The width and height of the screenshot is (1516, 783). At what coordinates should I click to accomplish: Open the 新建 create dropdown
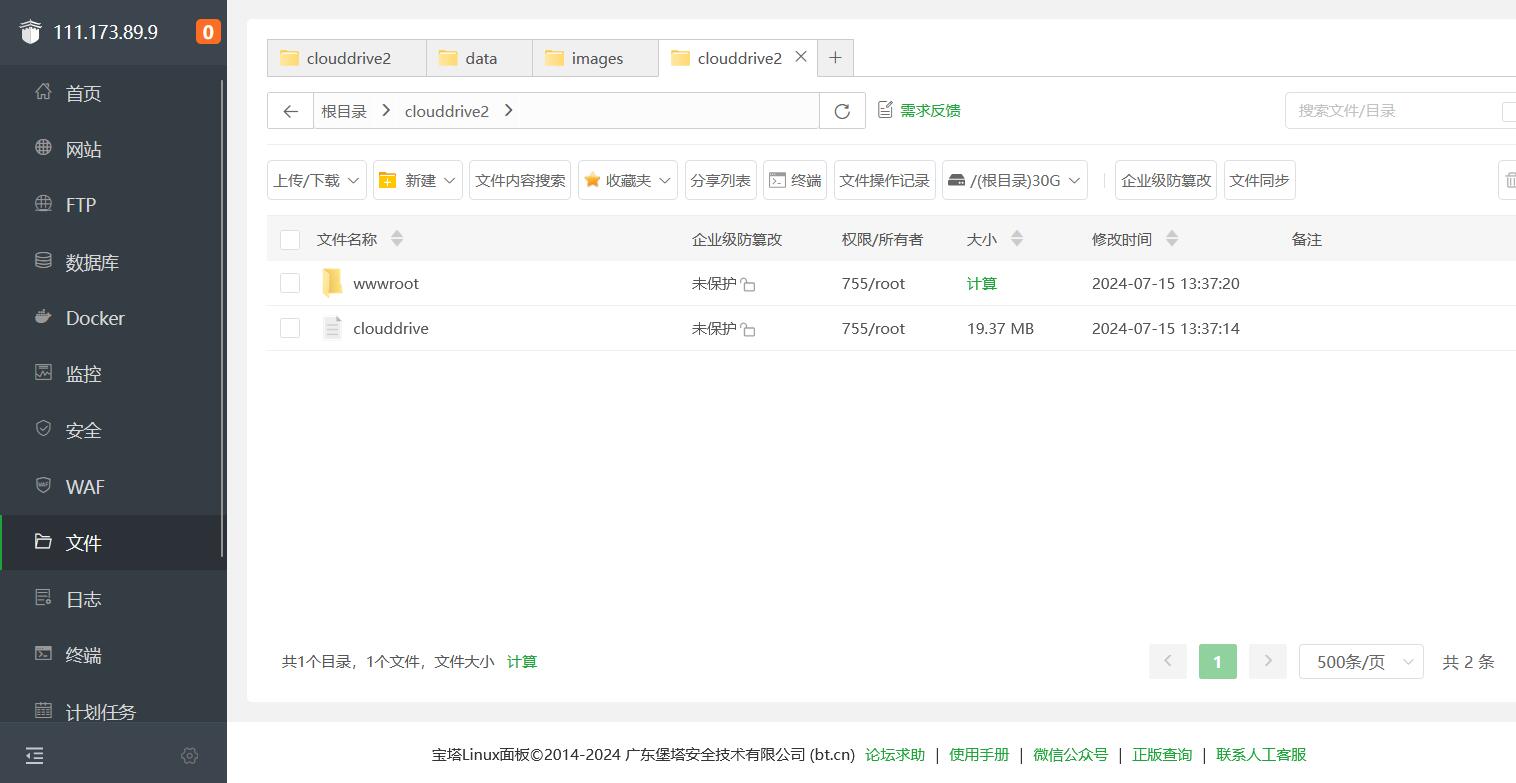[418, 180]
